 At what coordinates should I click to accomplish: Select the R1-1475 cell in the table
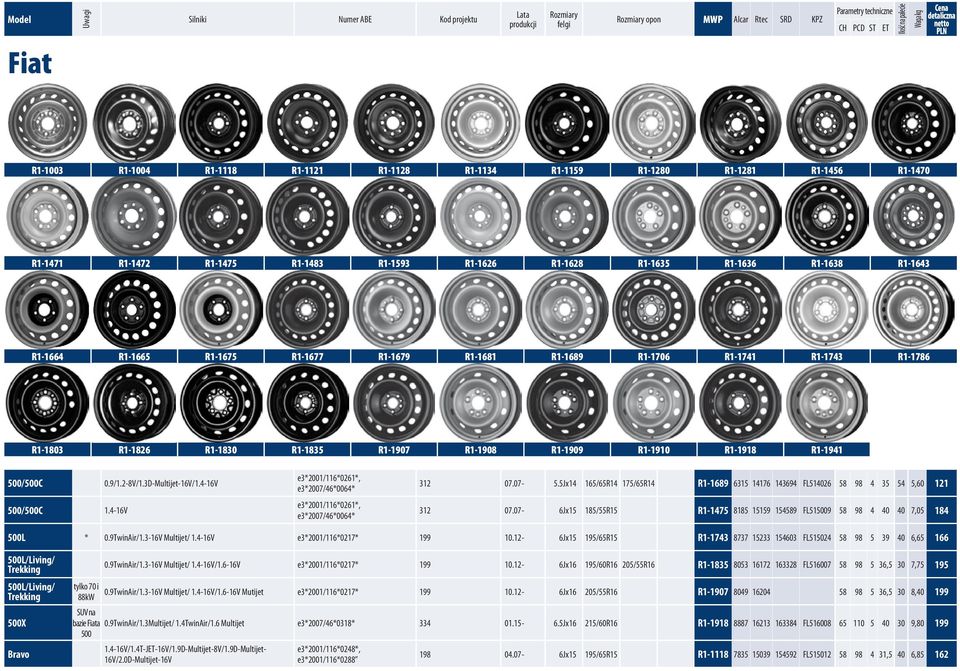point(713,511)
